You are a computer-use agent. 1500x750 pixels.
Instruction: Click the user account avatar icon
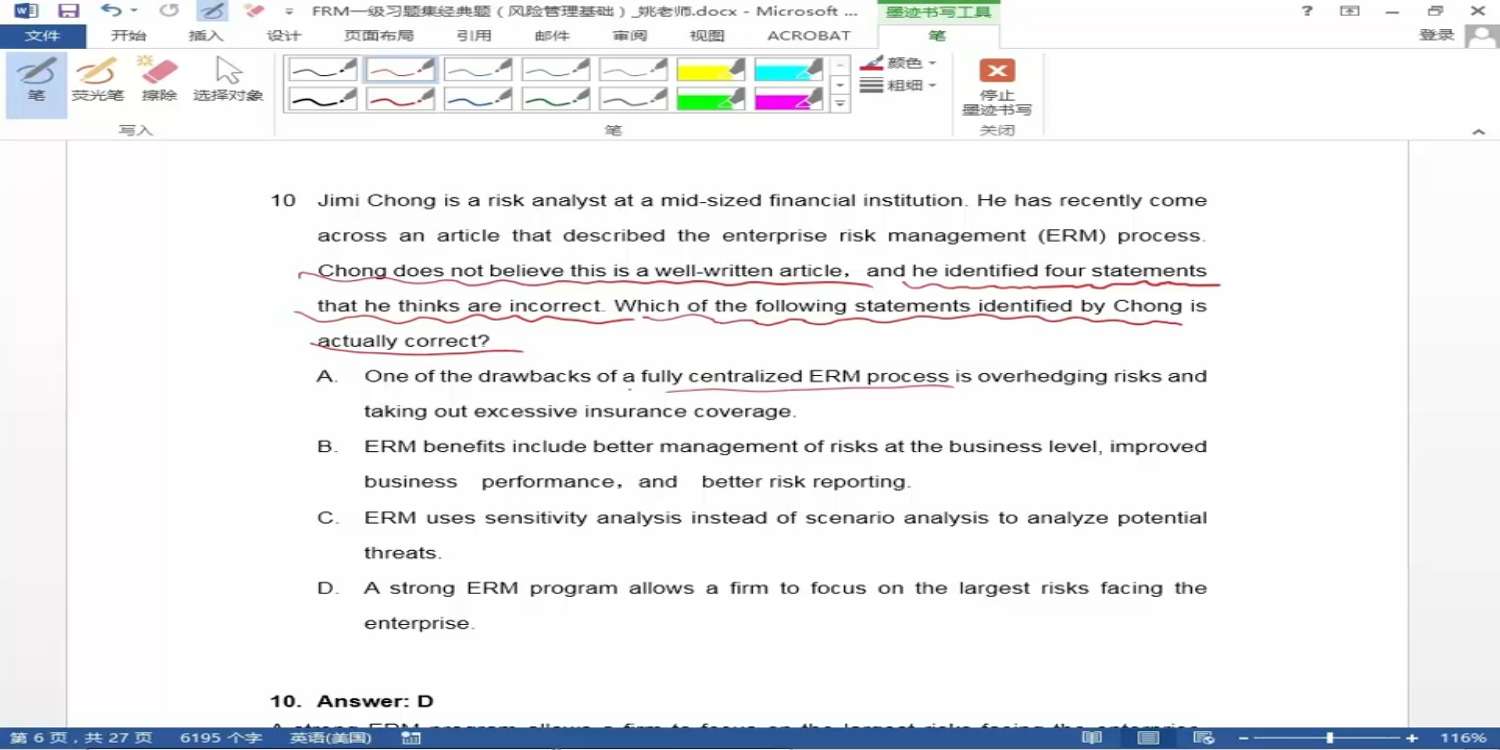pos(1480,36)
